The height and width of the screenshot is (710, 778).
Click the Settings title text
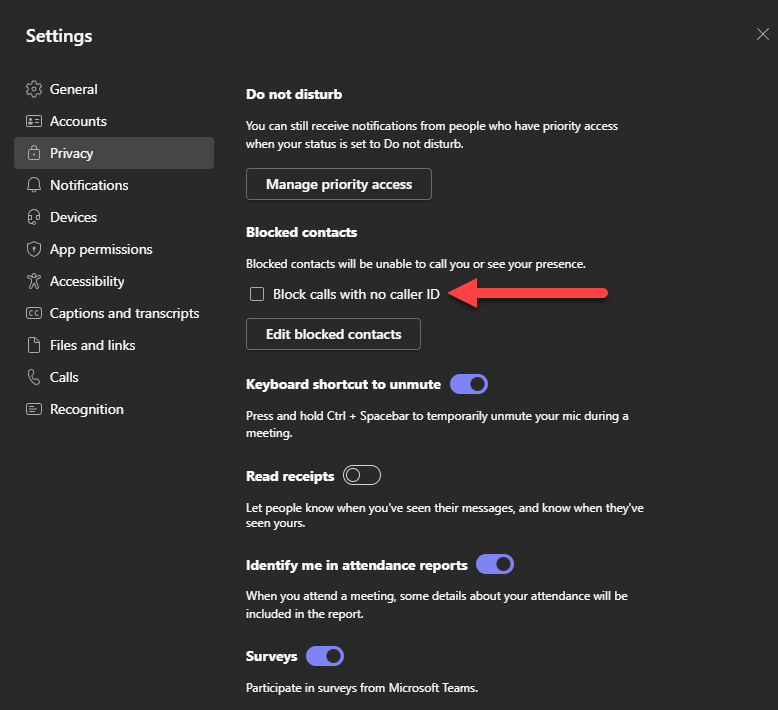59,36
